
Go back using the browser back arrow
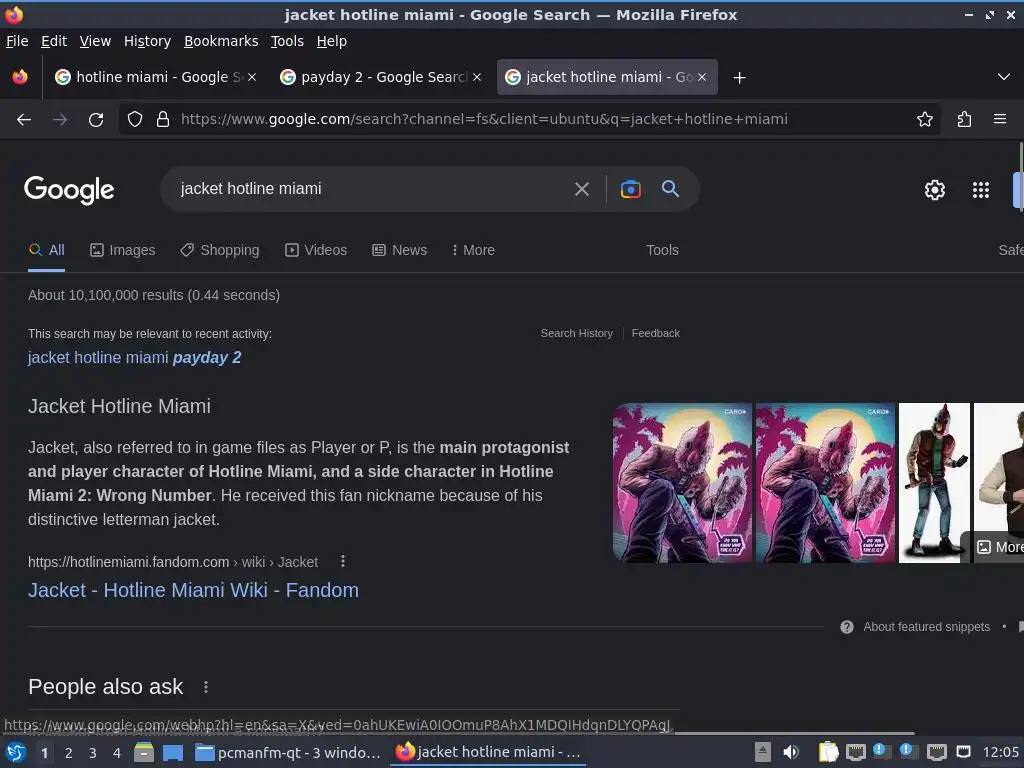tap(24, 120)
